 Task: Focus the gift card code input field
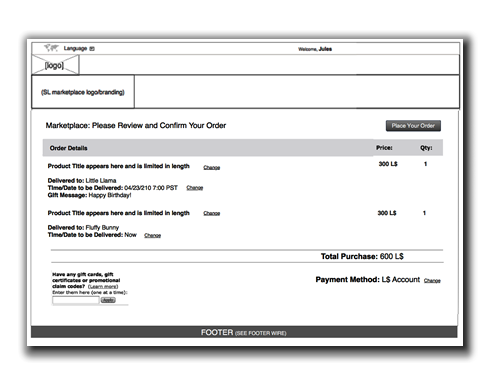76,300
